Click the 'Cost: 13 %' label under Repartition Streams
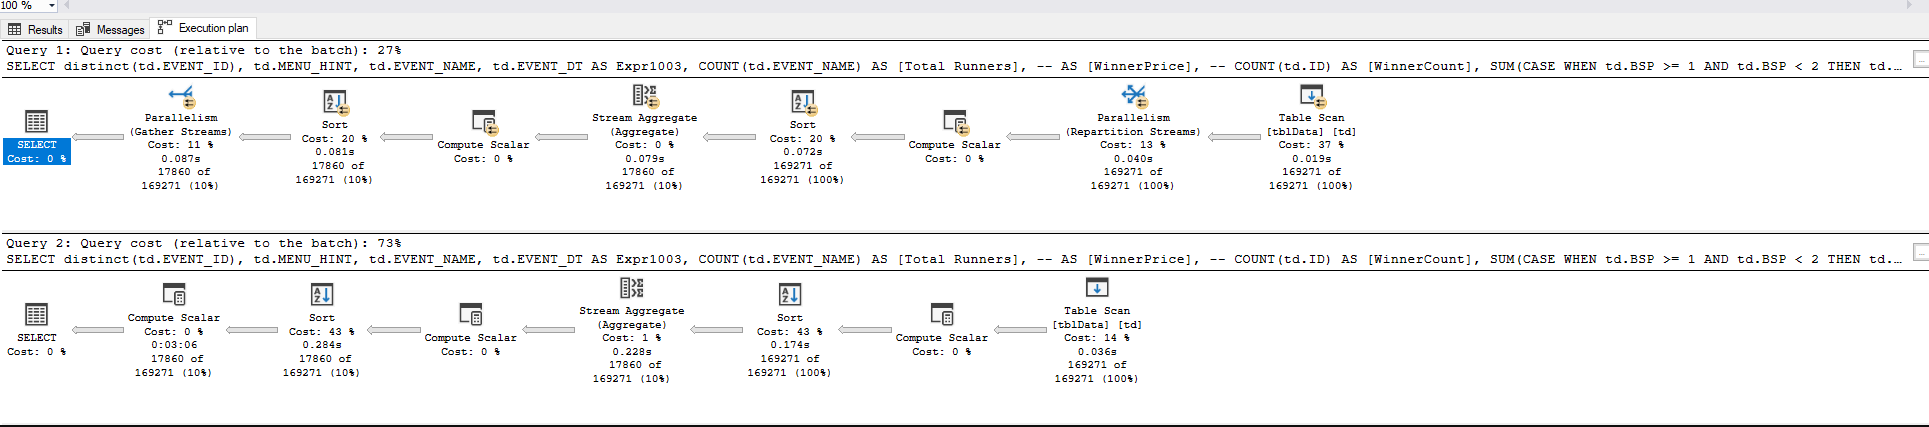The width and height of the screenshot is (1929, 427). point(1133,145)
